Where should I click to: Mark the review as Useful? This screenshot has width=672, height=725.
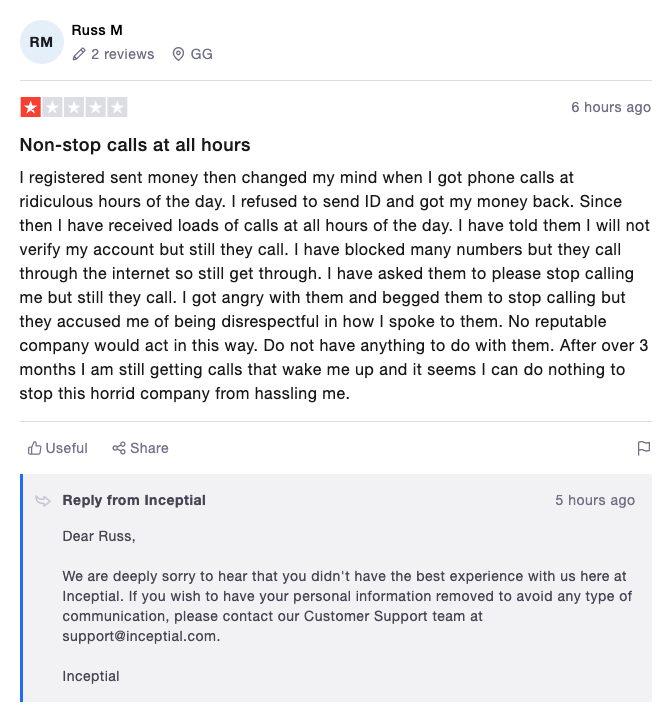pyautogui.click(x=58, y=448)
